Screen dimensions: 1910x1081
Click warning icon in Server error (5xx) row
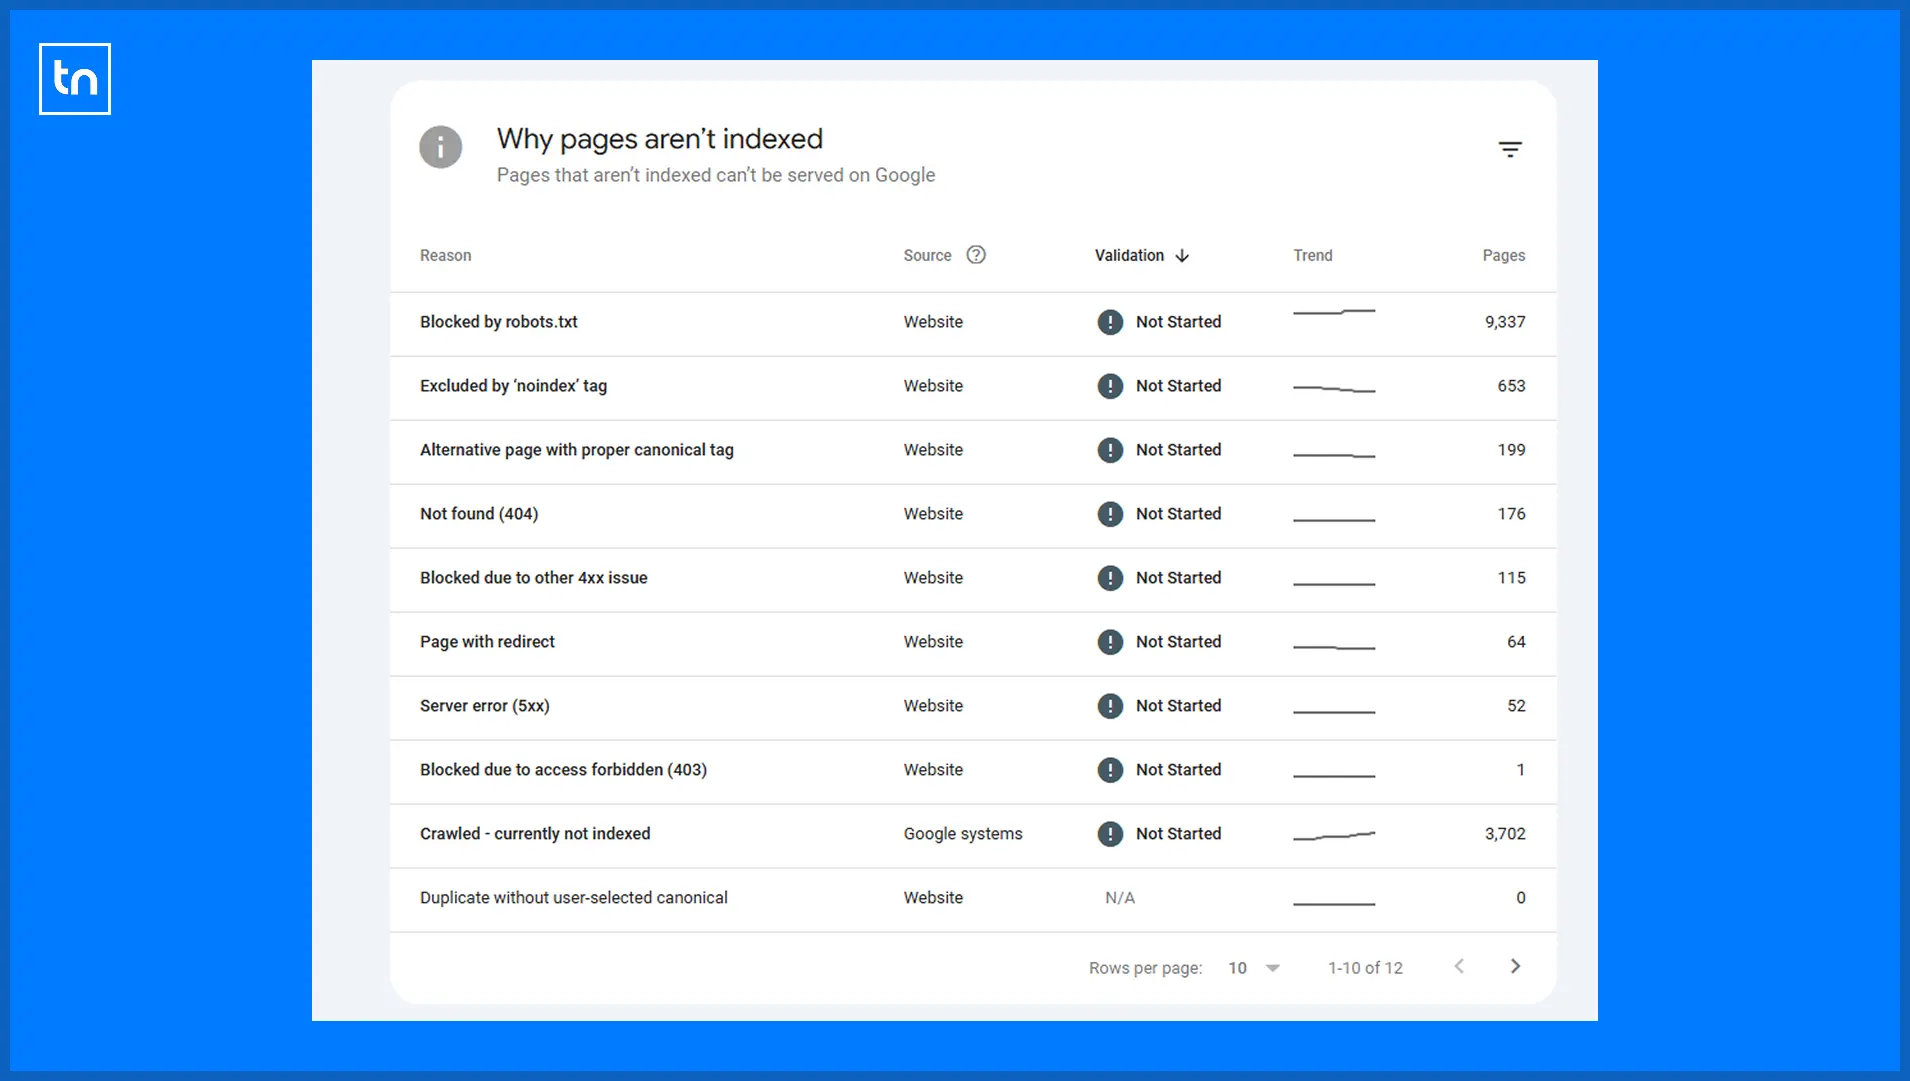(x=1110, y=706)
